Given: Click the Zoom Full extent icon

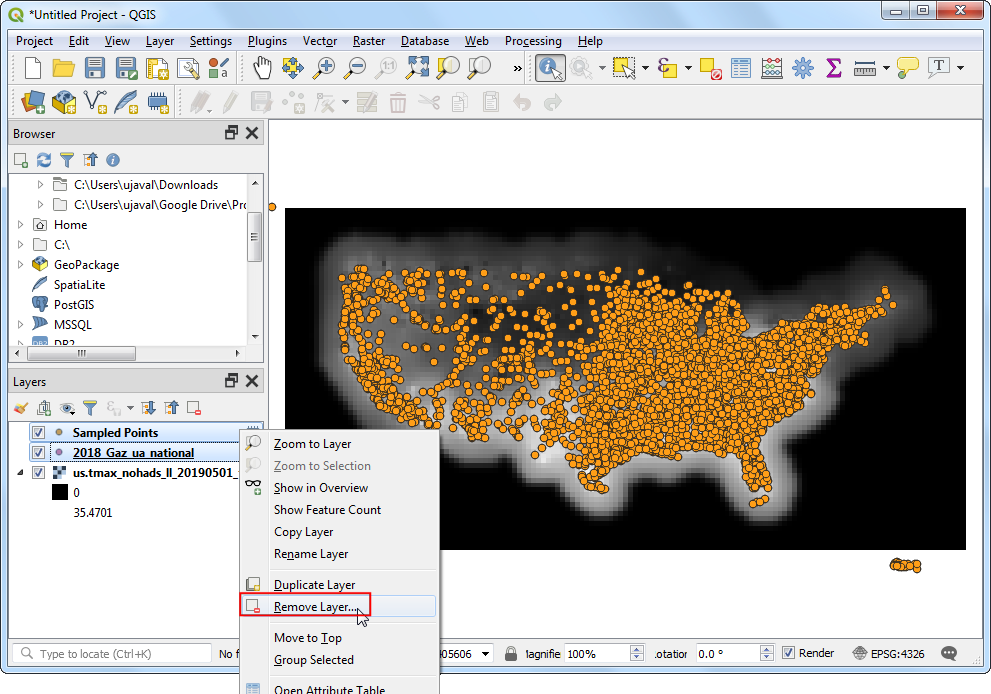Looking at the screenshot, I should [x=418, y=68].
